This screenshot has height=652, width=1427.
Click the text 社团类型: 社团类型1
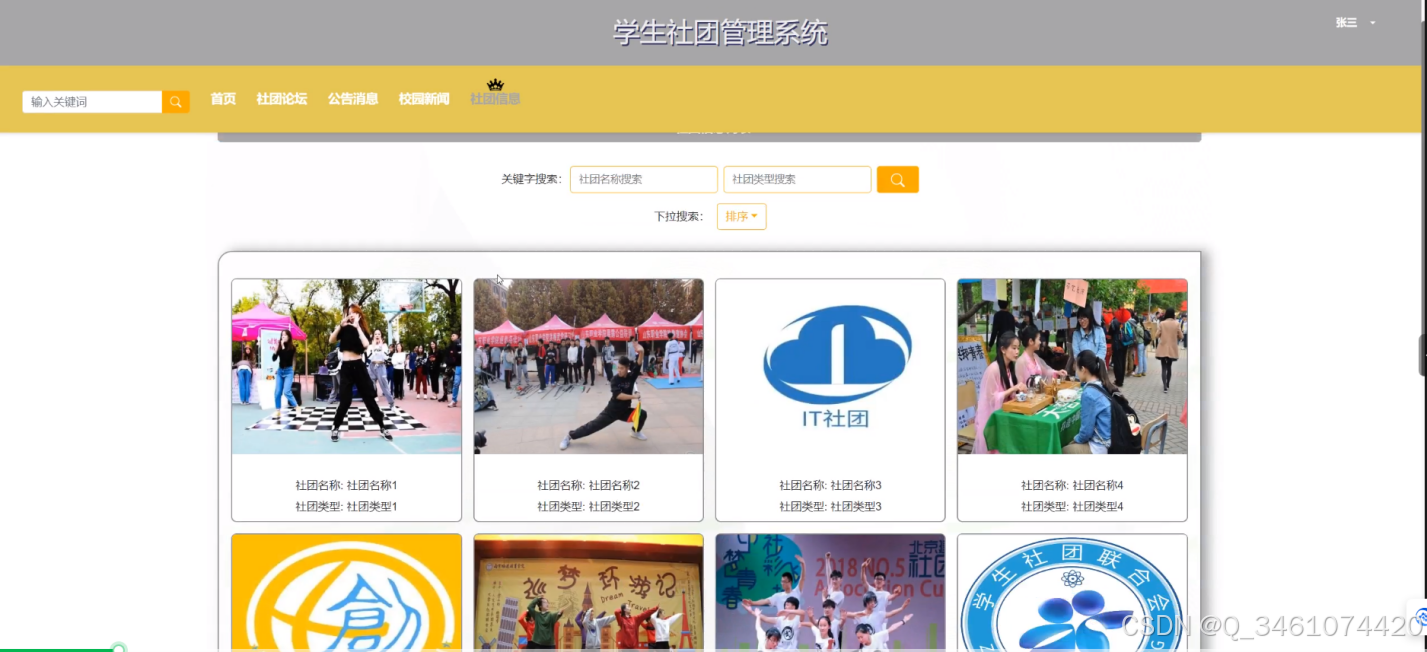coord(346,507)
